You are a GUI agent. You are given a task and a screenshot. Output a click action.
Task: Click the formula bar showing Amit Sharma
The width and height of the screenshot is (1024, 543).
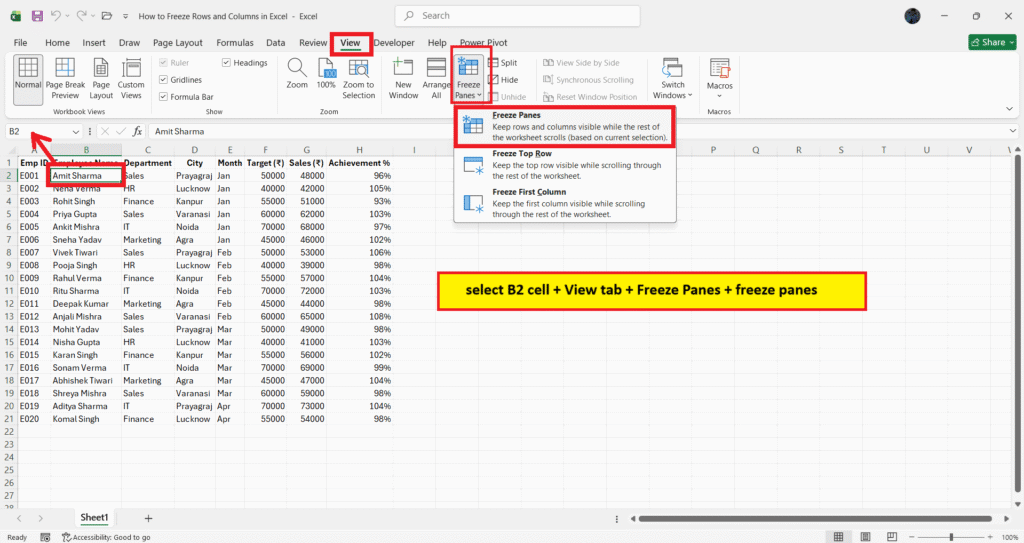point(578,131)
